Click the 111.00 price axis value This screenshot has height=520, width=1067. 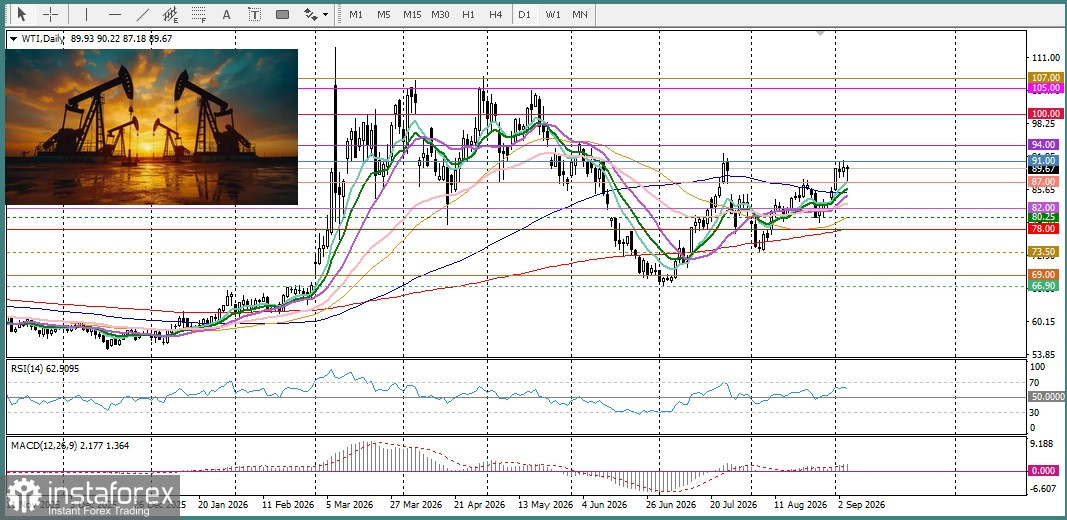pyautogui.click(x=1045, y=58)
